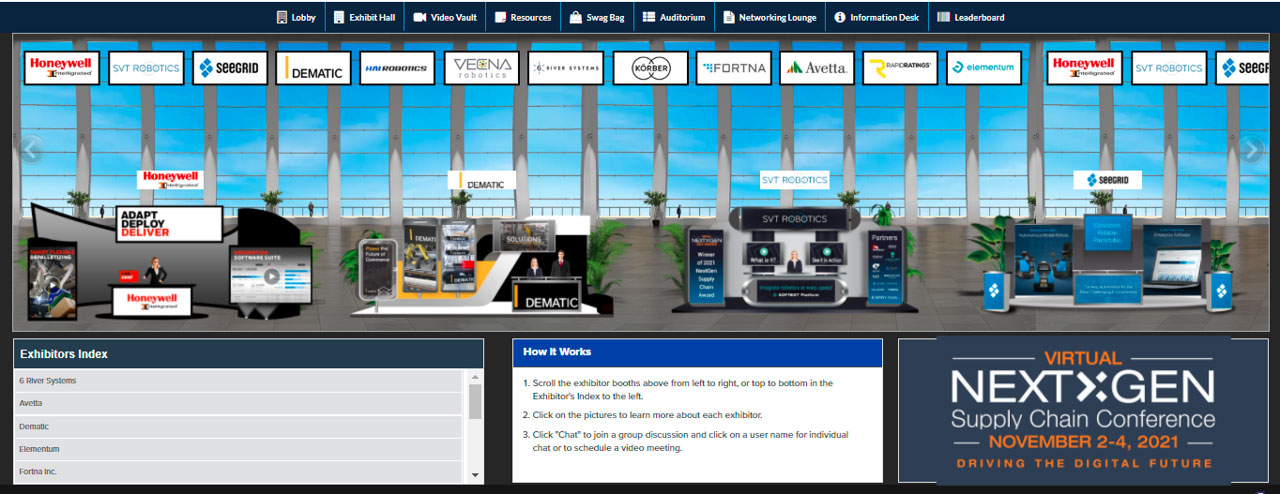This screenshot has width=1280, height=494.
Task: Select 6 River Systems in Exhibitors Index
Action: [238, 381]
